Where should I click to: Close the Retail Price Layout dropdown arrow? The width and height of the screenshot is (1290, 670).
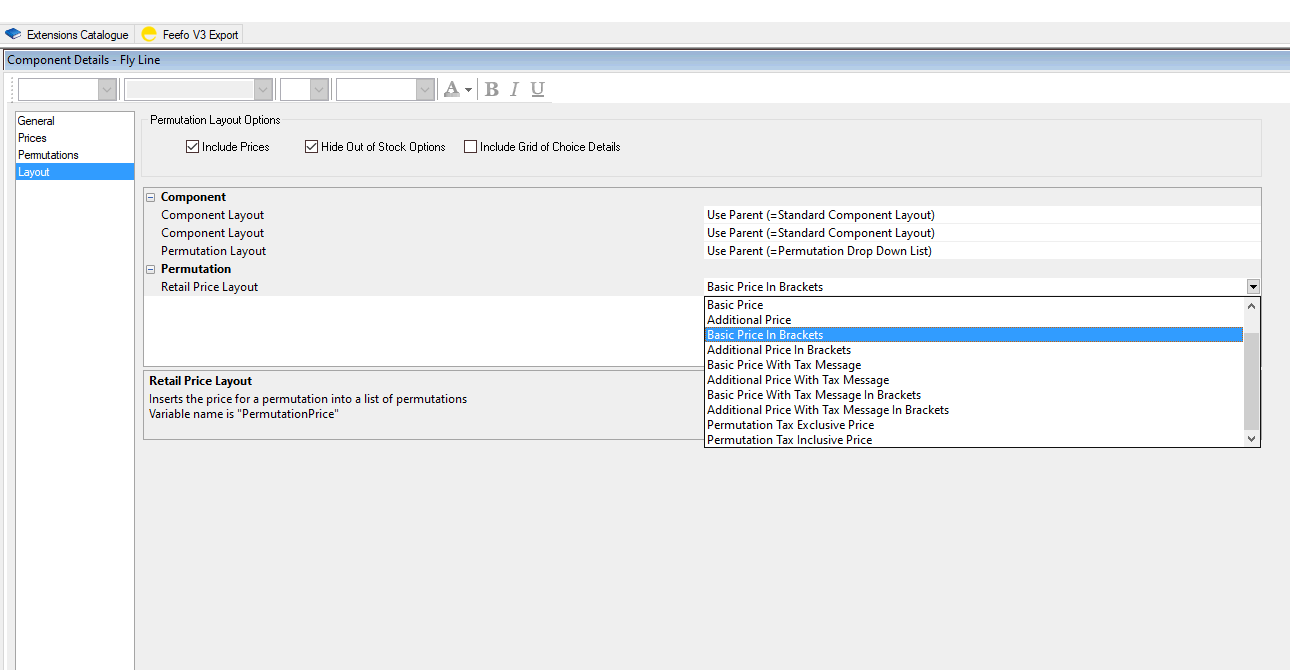point(1253,287)
